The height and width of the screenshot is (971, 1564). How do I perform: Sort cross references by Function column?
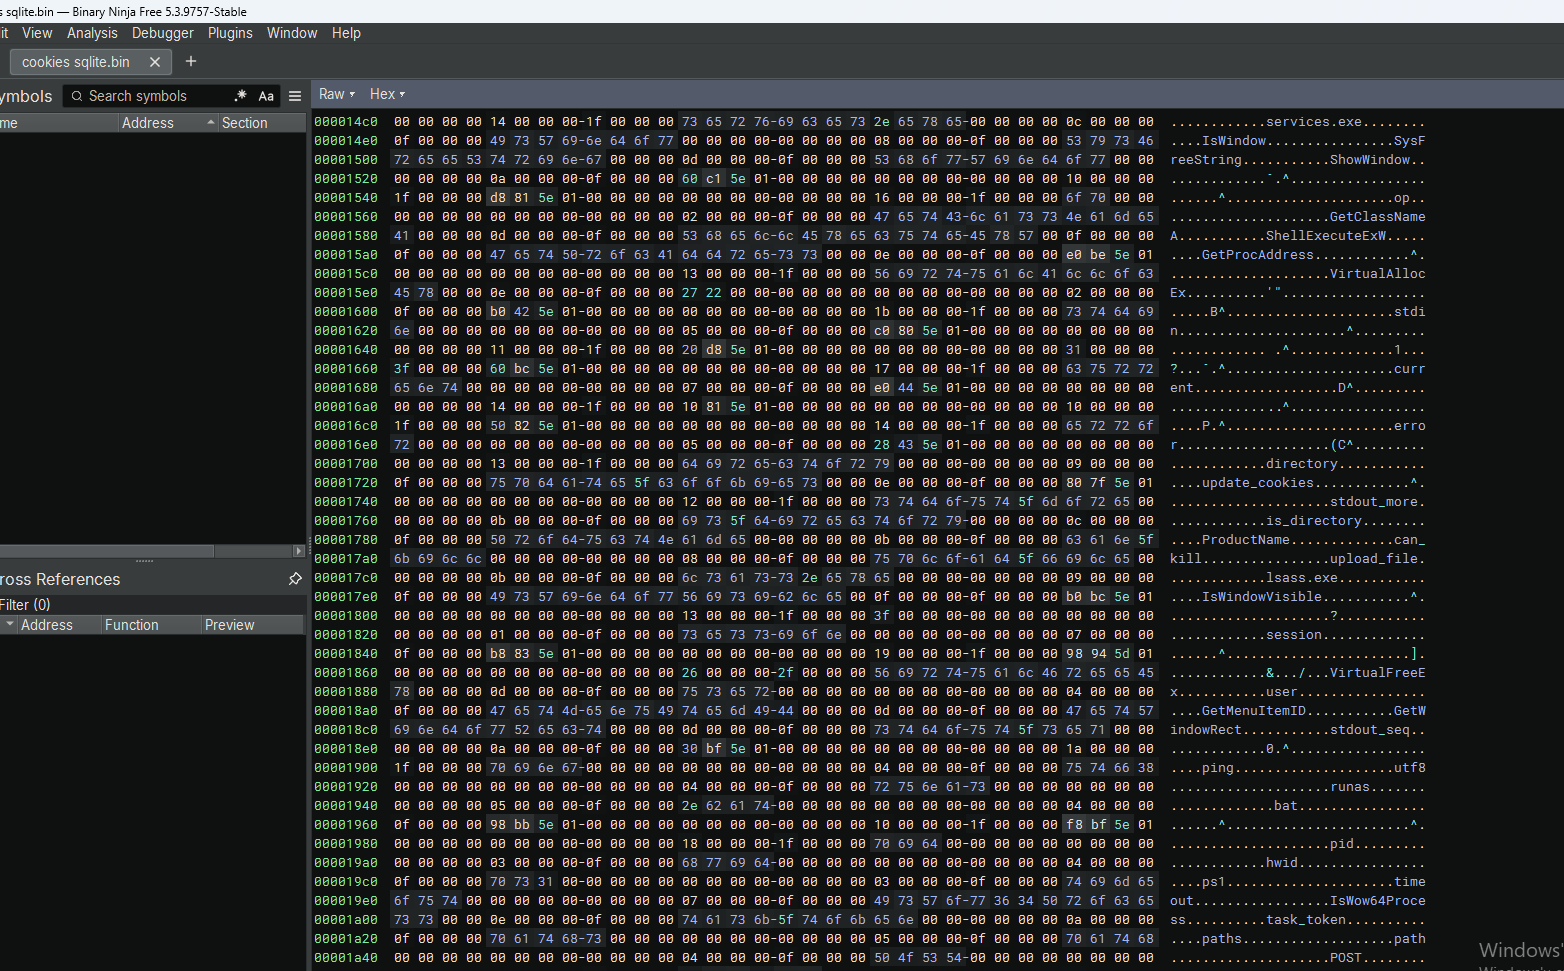pyautogui.click(x=151, y=625)
